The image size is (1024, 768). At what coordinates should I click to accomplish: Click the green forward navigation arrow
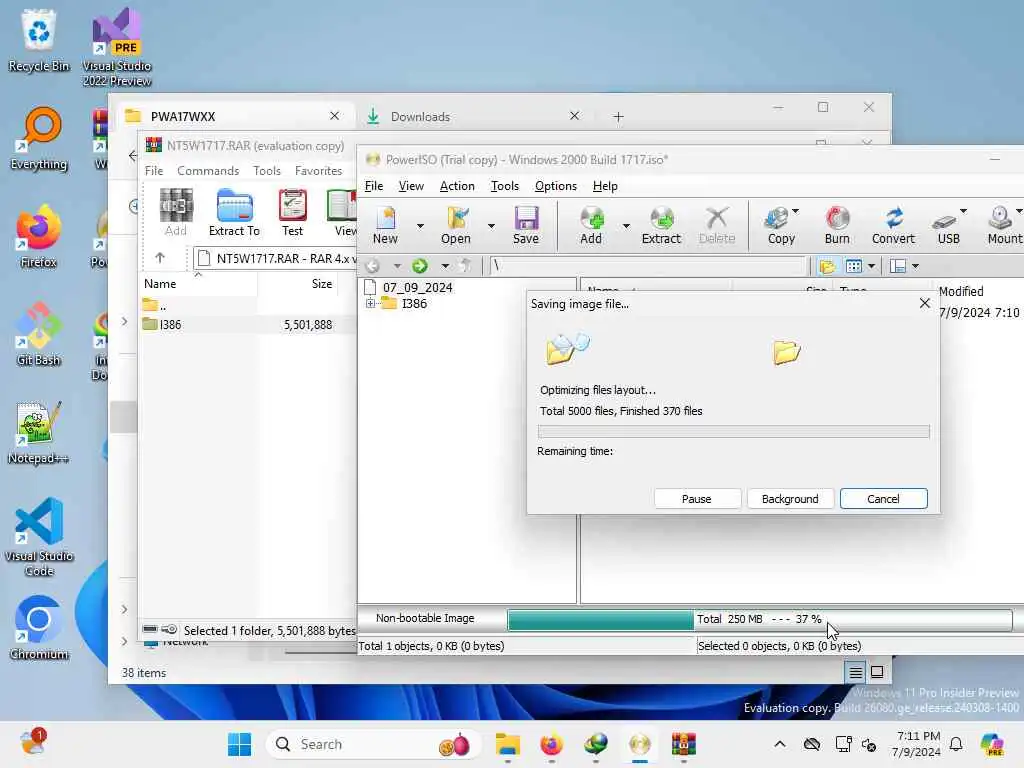(420, 266)
